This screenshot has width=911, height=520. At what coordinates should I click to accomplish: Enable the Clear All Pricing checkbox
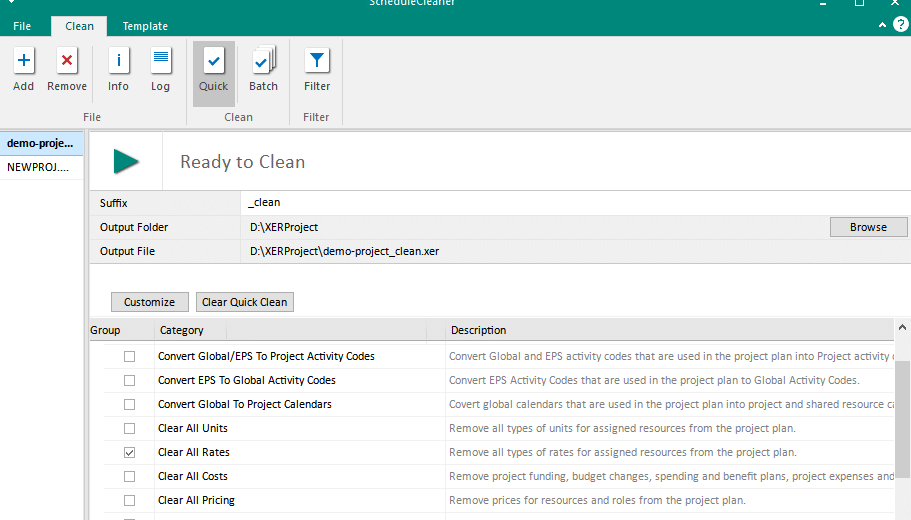point(130,500)
